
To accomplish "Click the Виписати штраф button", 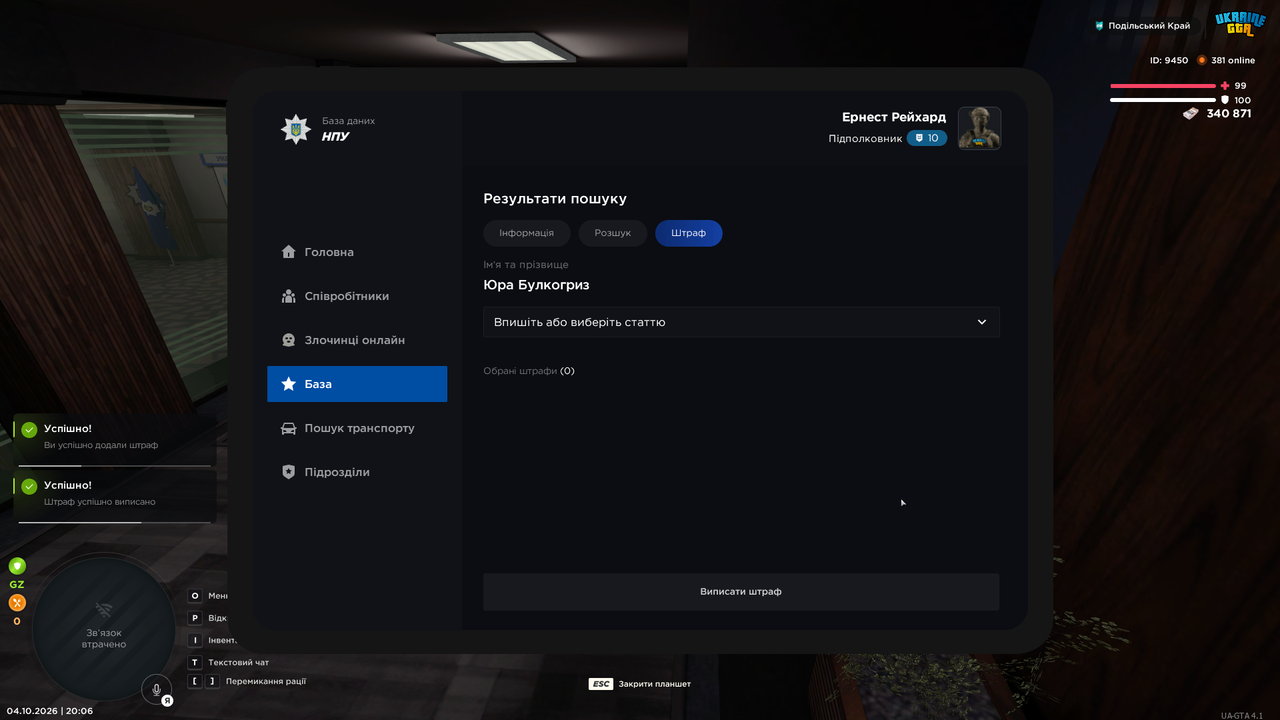I will tap(741, 592).
